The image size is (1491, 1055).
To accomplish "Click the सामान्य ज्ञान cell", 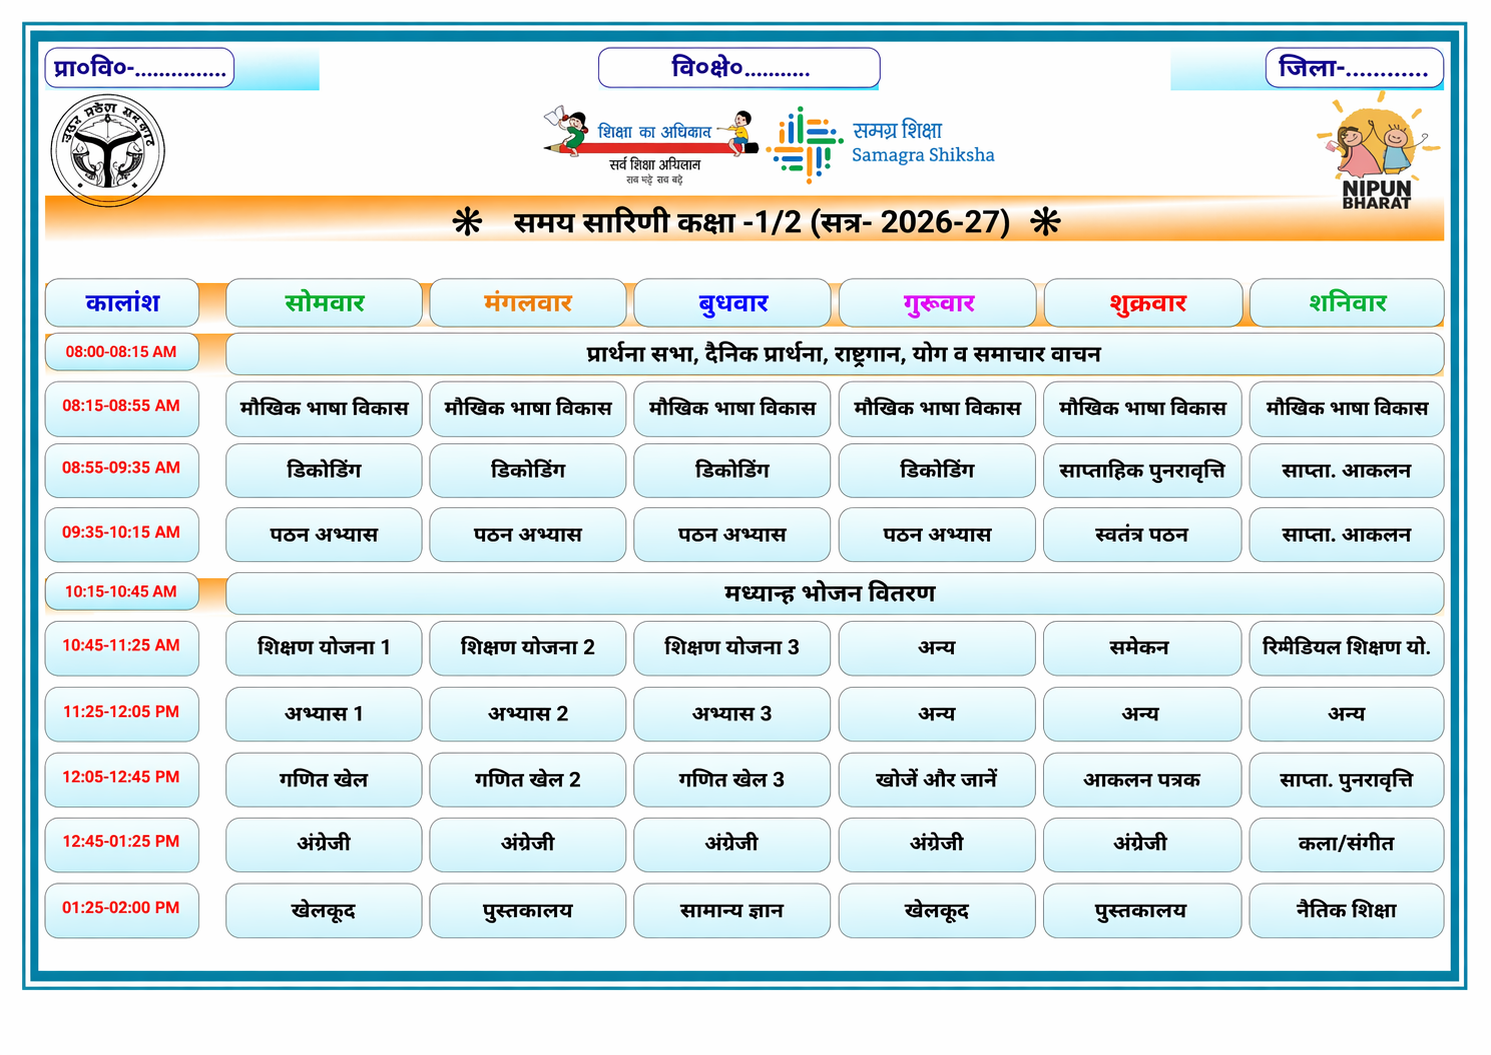I will click(731, 910).
